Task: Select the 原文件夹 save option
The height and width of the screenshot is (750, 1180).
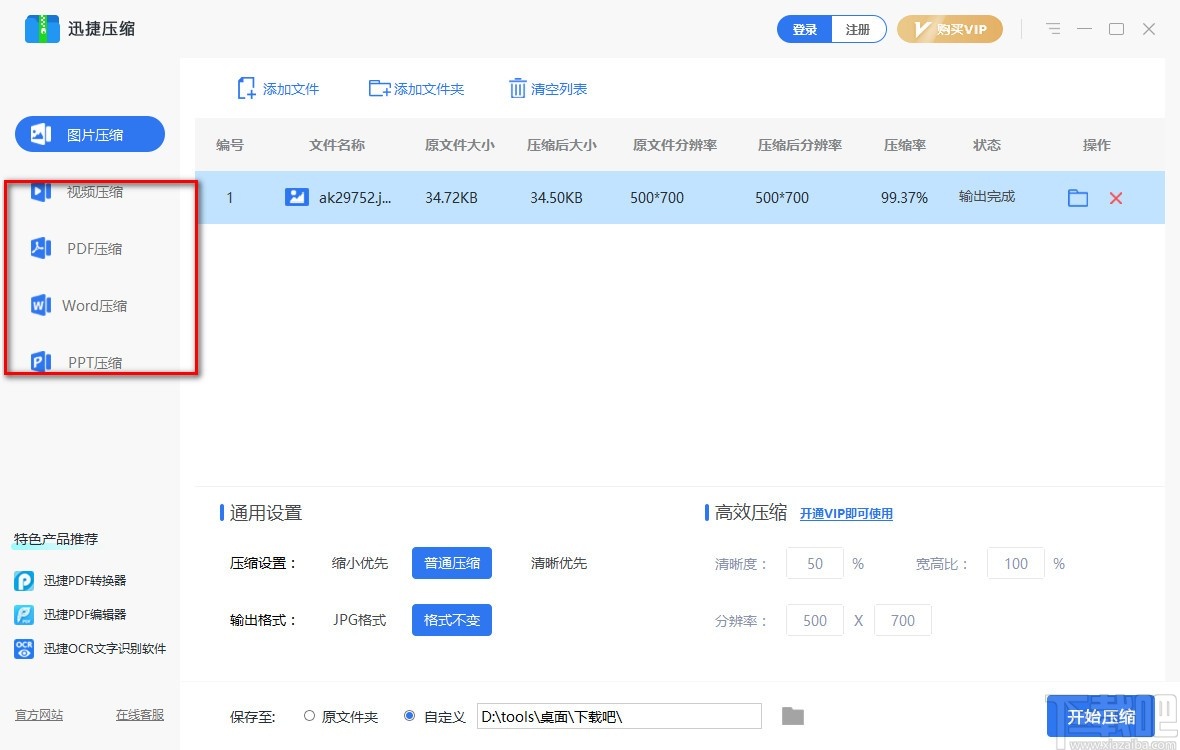Action: (x=310, y=716)
